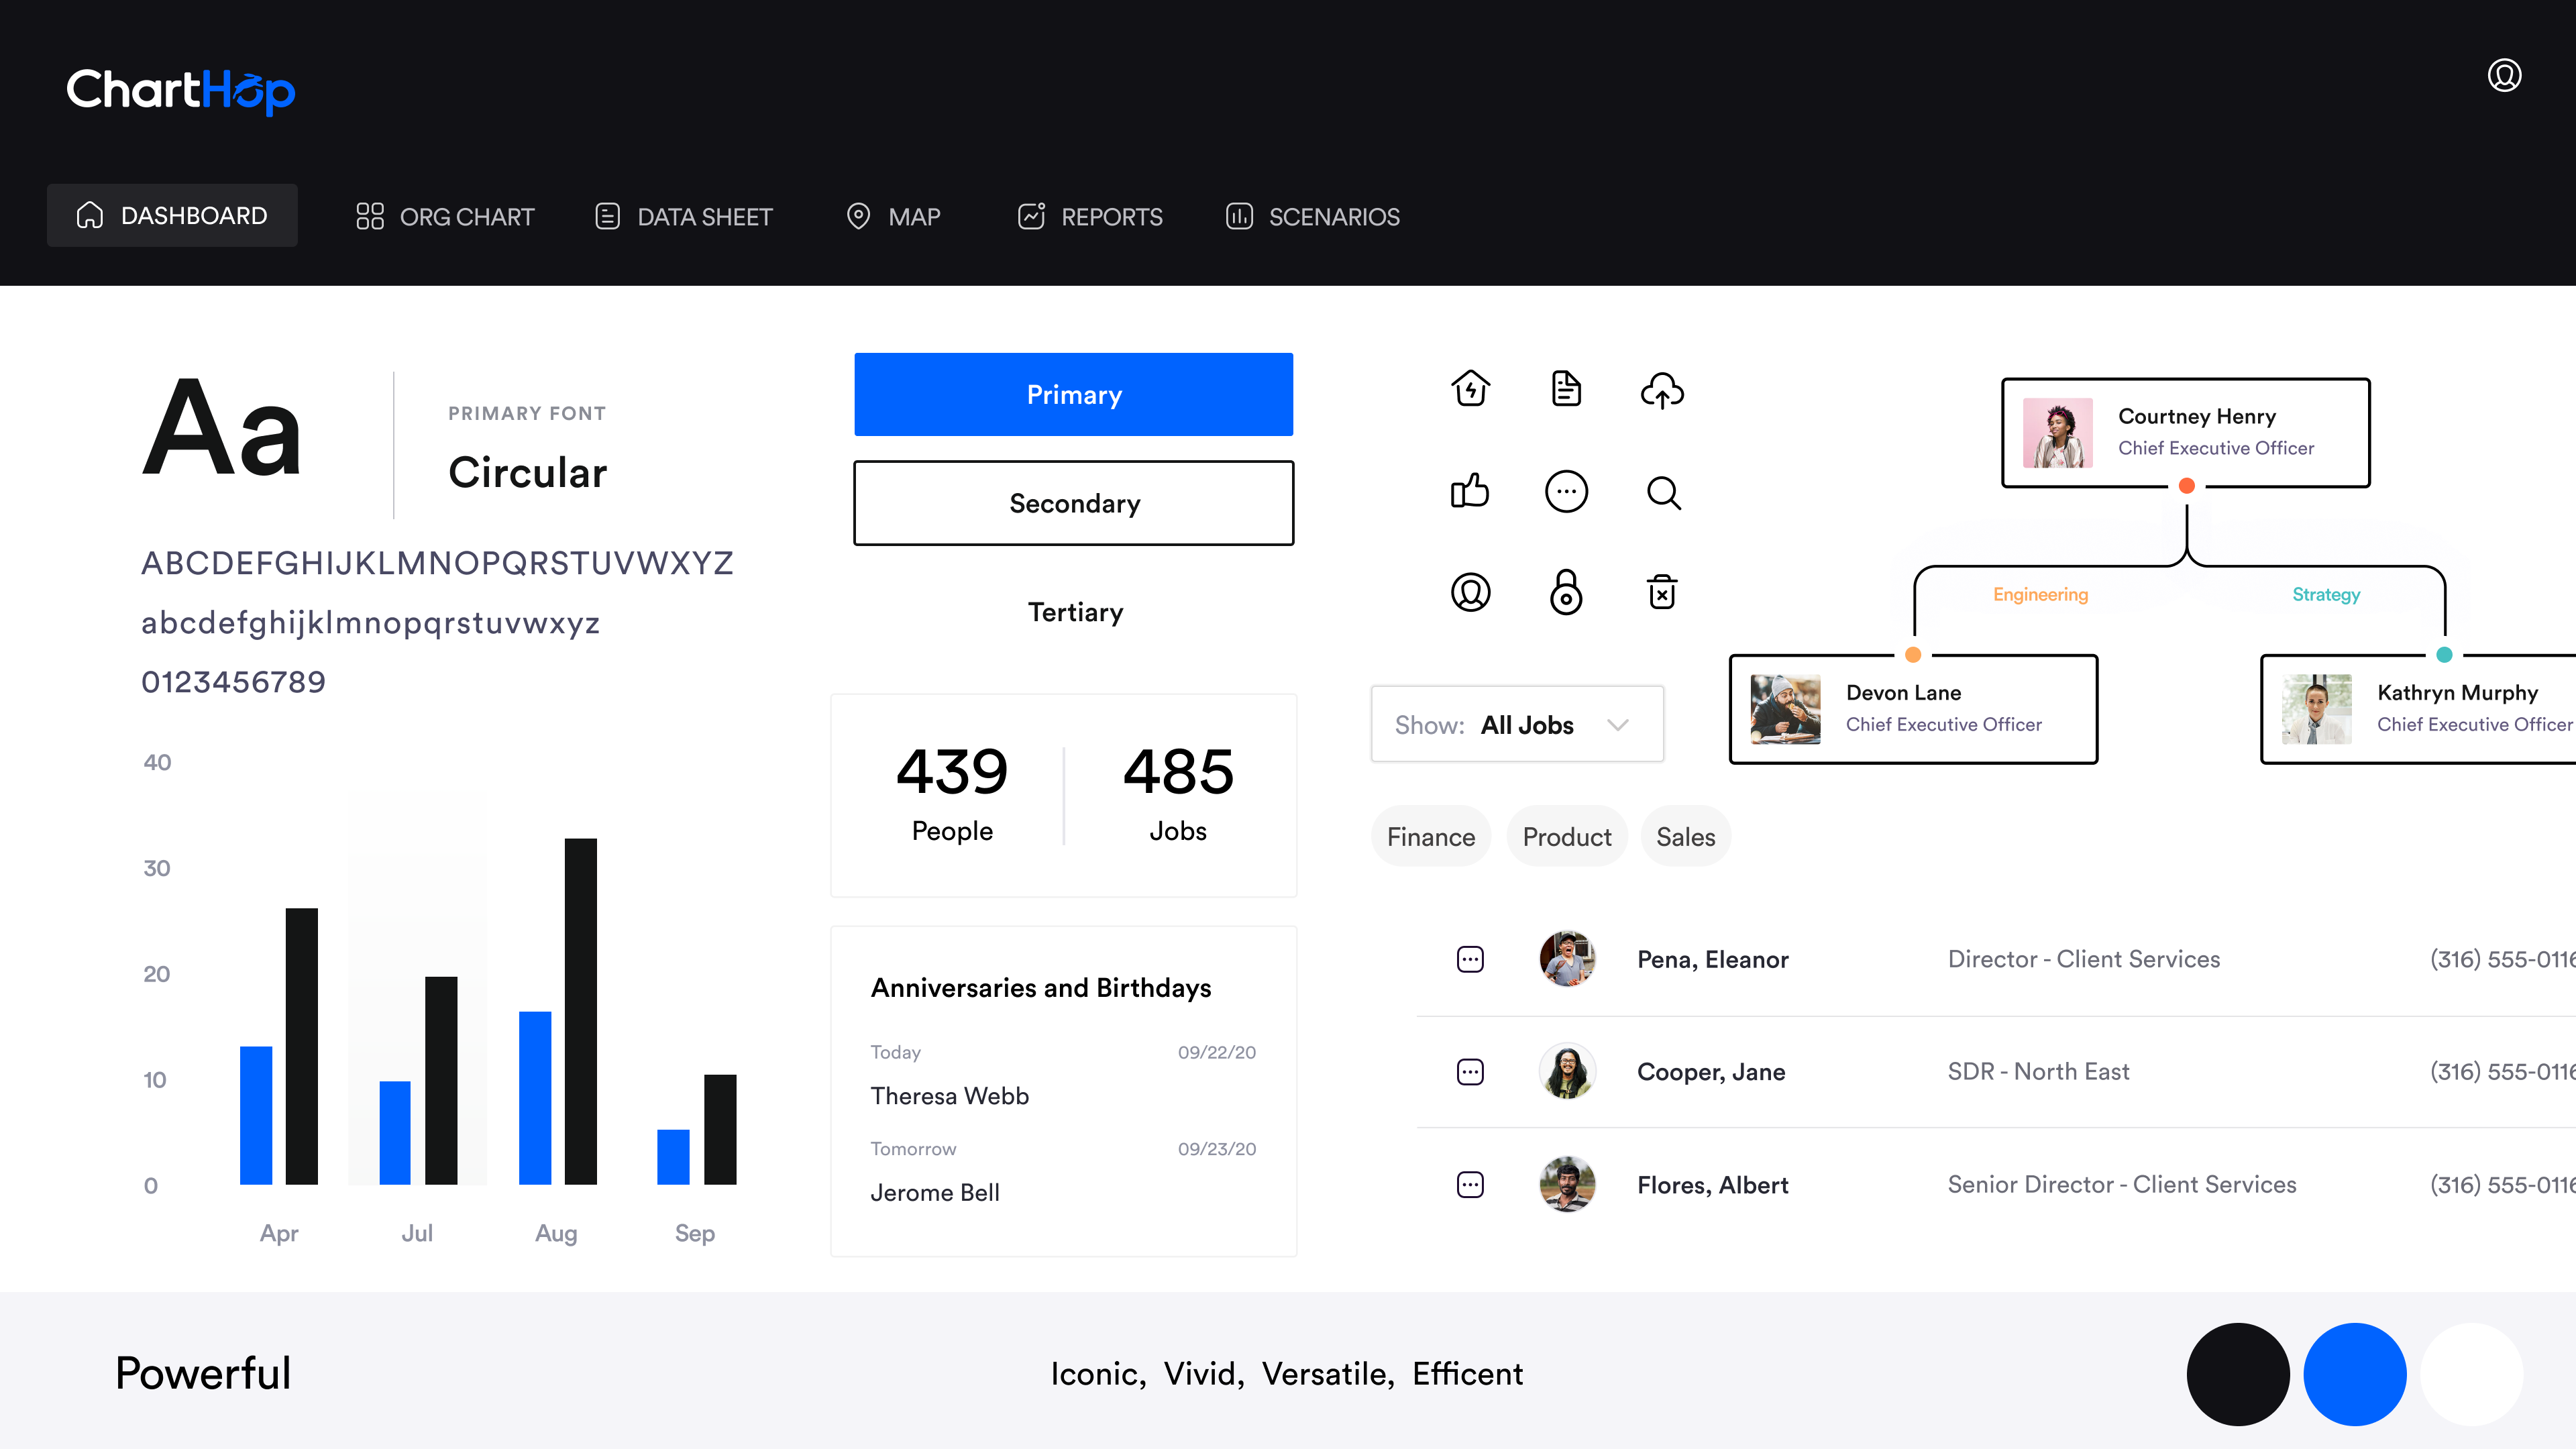This screenshot has width=2576, height=1449.
Task: Open options menu for Pena, Eleanor row
Action: (1470, 960)
